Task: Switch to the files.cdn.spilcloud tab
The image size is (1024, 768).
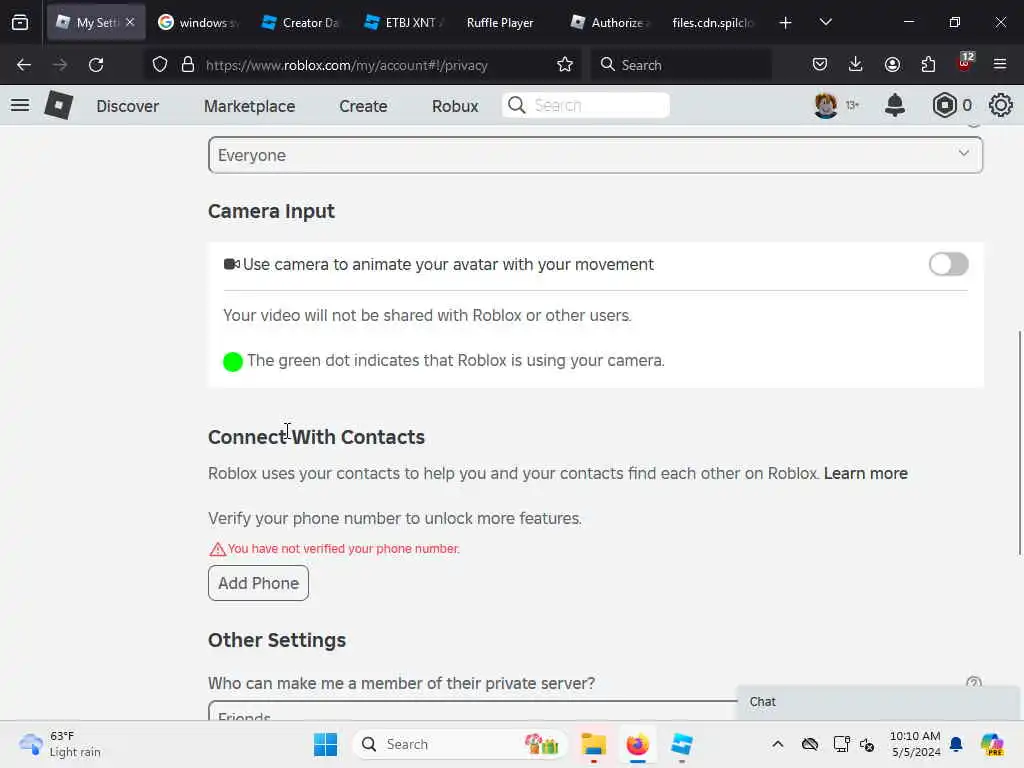Action: coord(713,23)
